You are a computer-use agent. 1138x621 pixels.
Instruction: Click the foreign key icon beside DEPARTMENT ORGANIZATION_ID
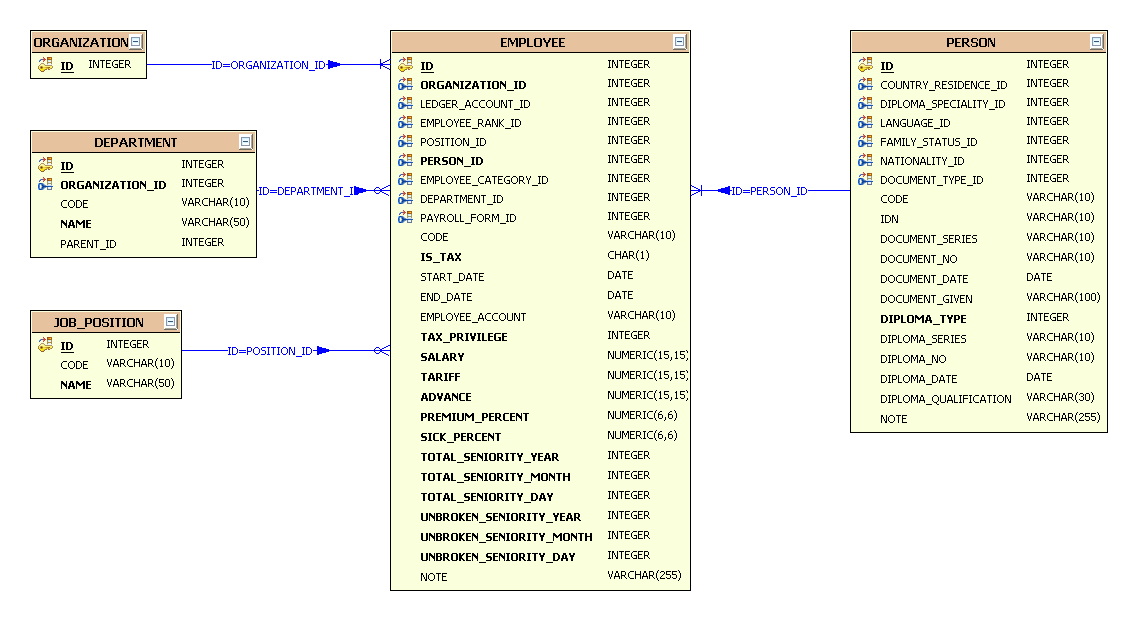(x=45, y=184)
